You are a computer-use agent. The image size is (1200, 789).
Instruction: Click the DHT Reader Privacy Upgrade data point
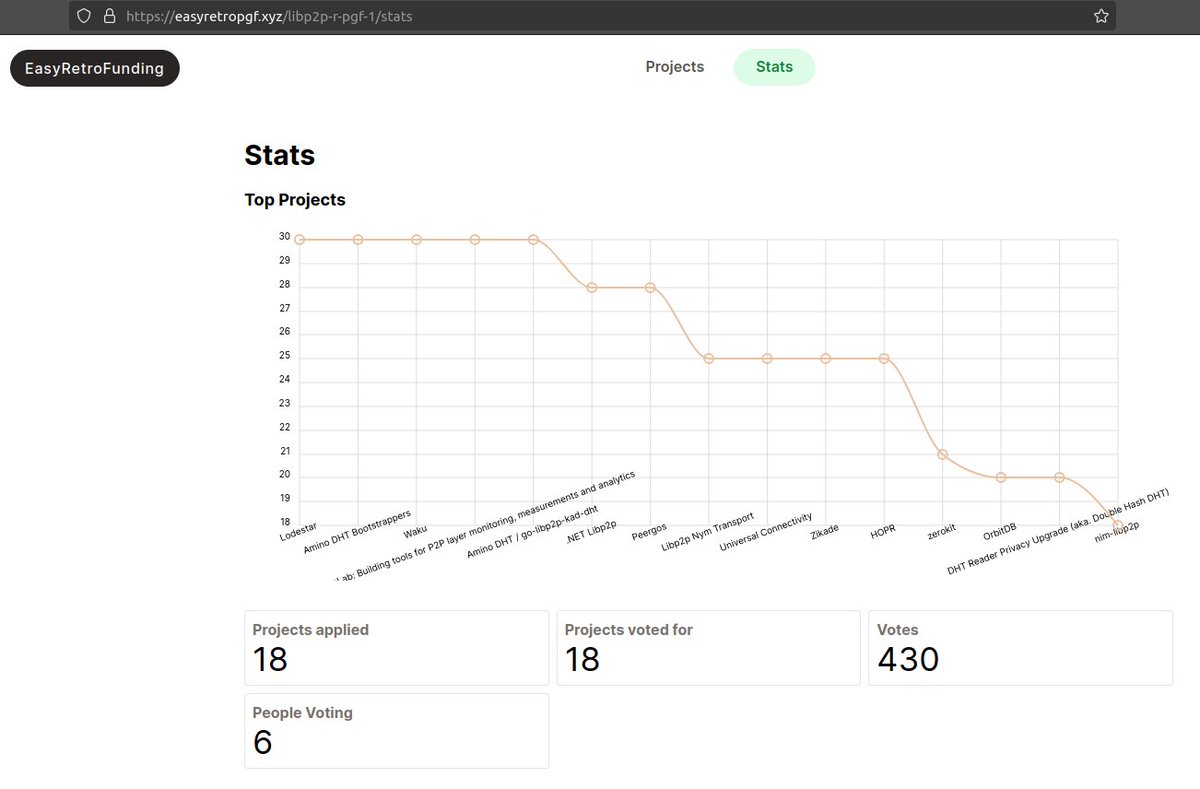[x=1059, y=477]
